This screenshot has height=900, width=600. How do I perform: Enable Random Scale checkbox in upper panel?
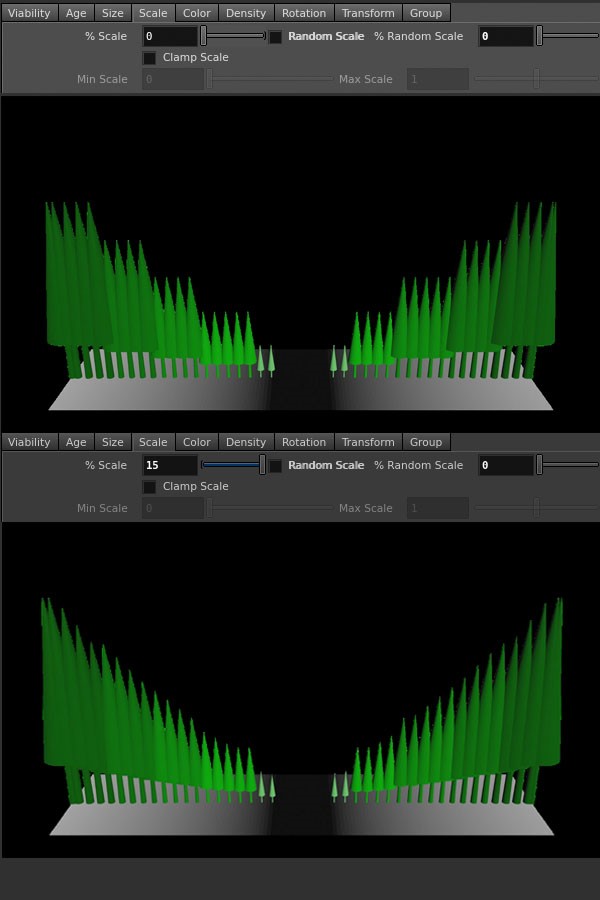click(x=276, y=37)
